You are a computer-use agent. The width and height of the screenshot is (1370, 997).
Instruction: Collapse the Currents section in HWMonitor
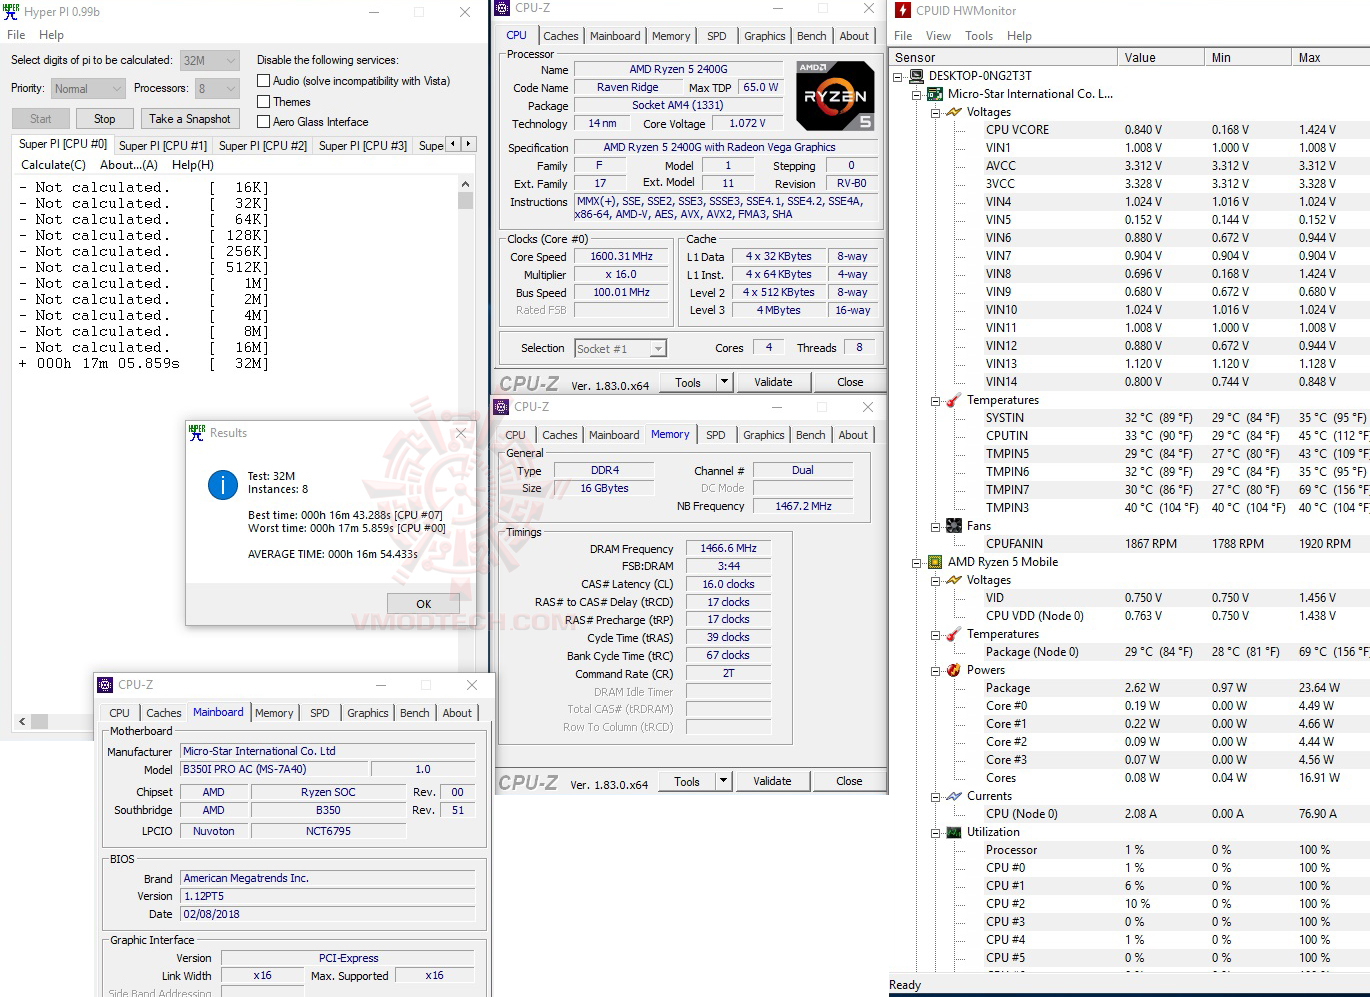click(936, 796)
